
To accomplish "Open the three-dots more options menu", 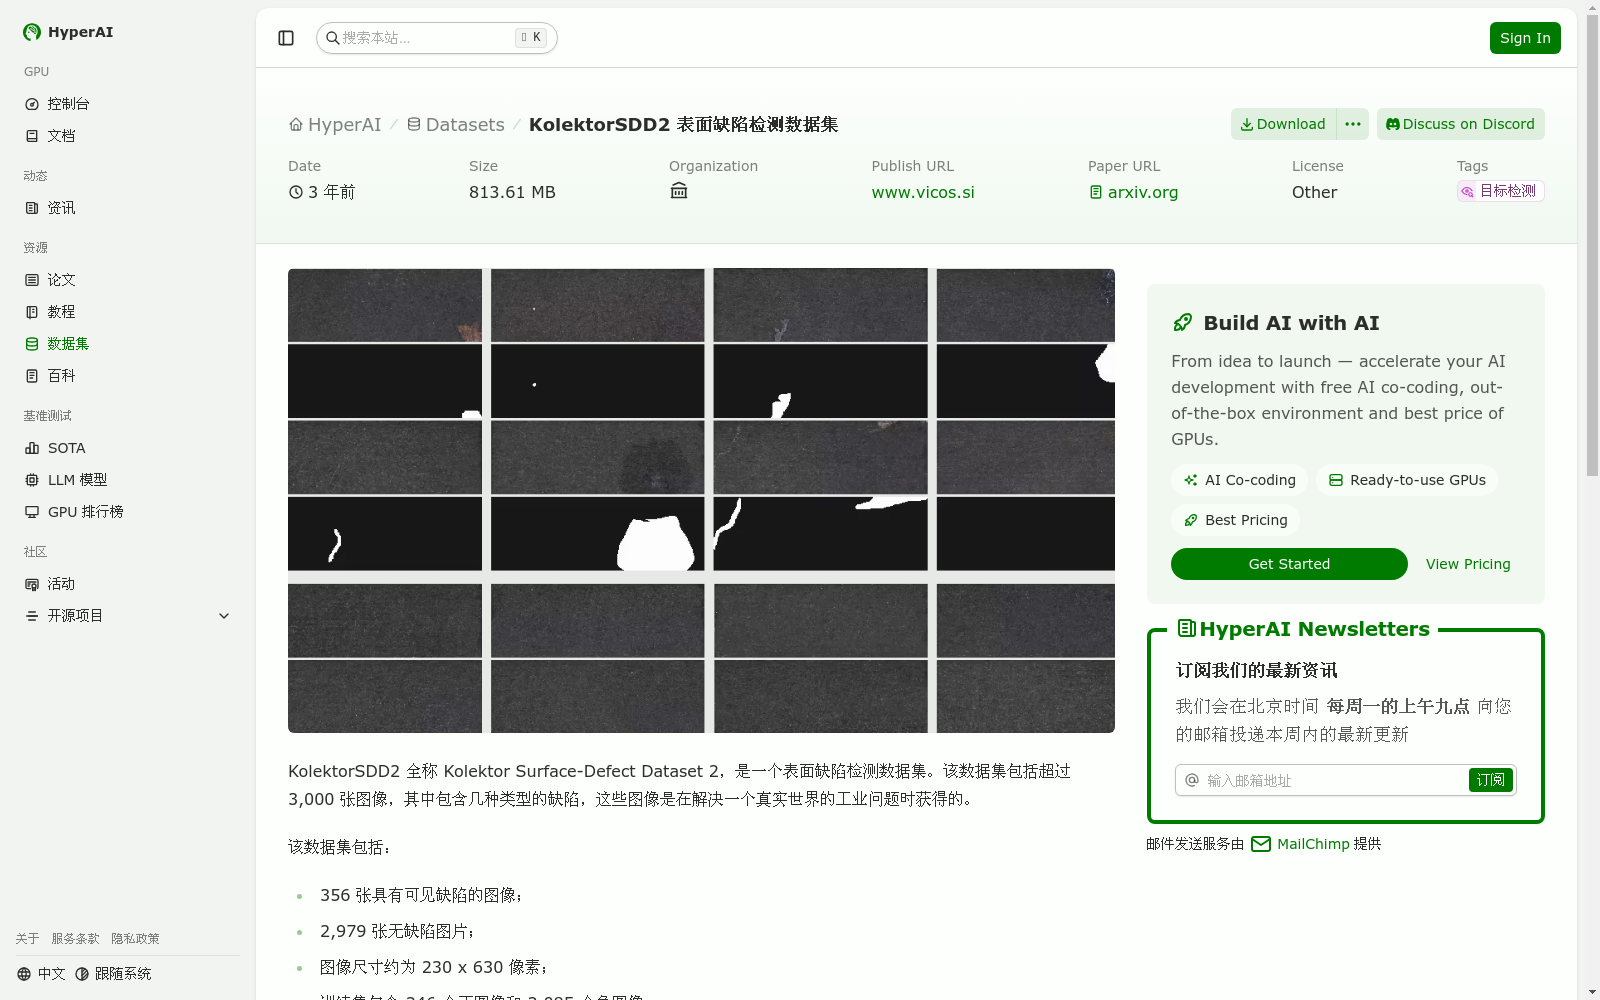I will (x=1353, y=124).
